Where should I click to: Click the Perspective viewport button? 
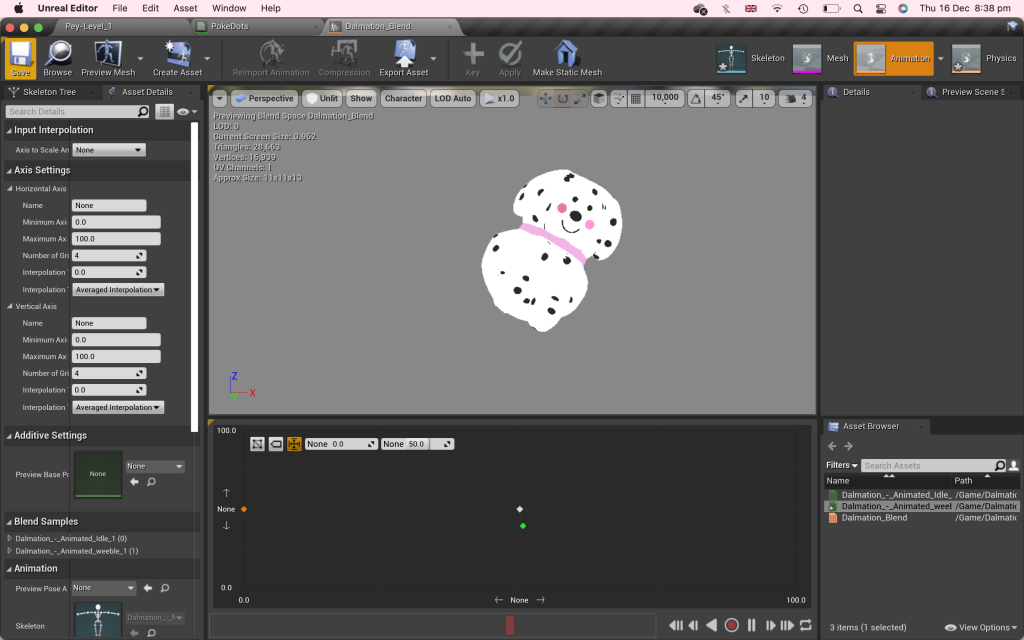pyautogui.click(x=265, y=99)
